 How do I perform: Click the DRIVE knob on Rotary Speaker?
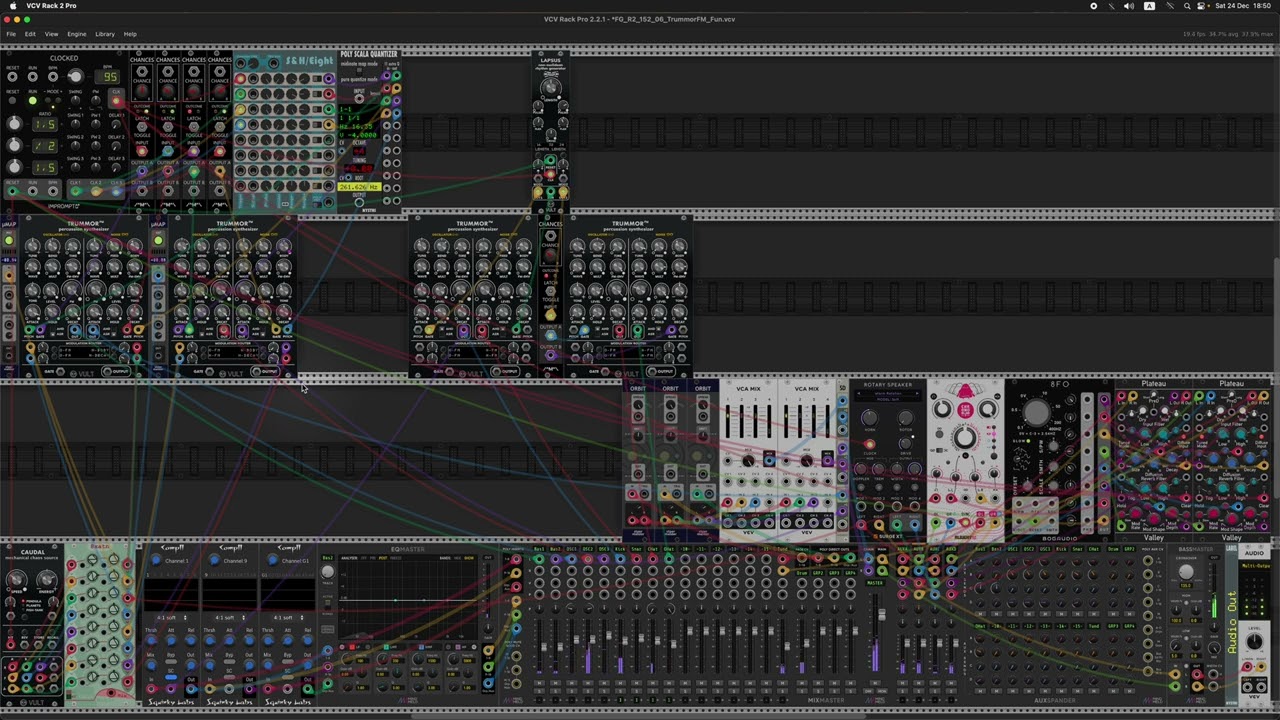pos(906,443)
